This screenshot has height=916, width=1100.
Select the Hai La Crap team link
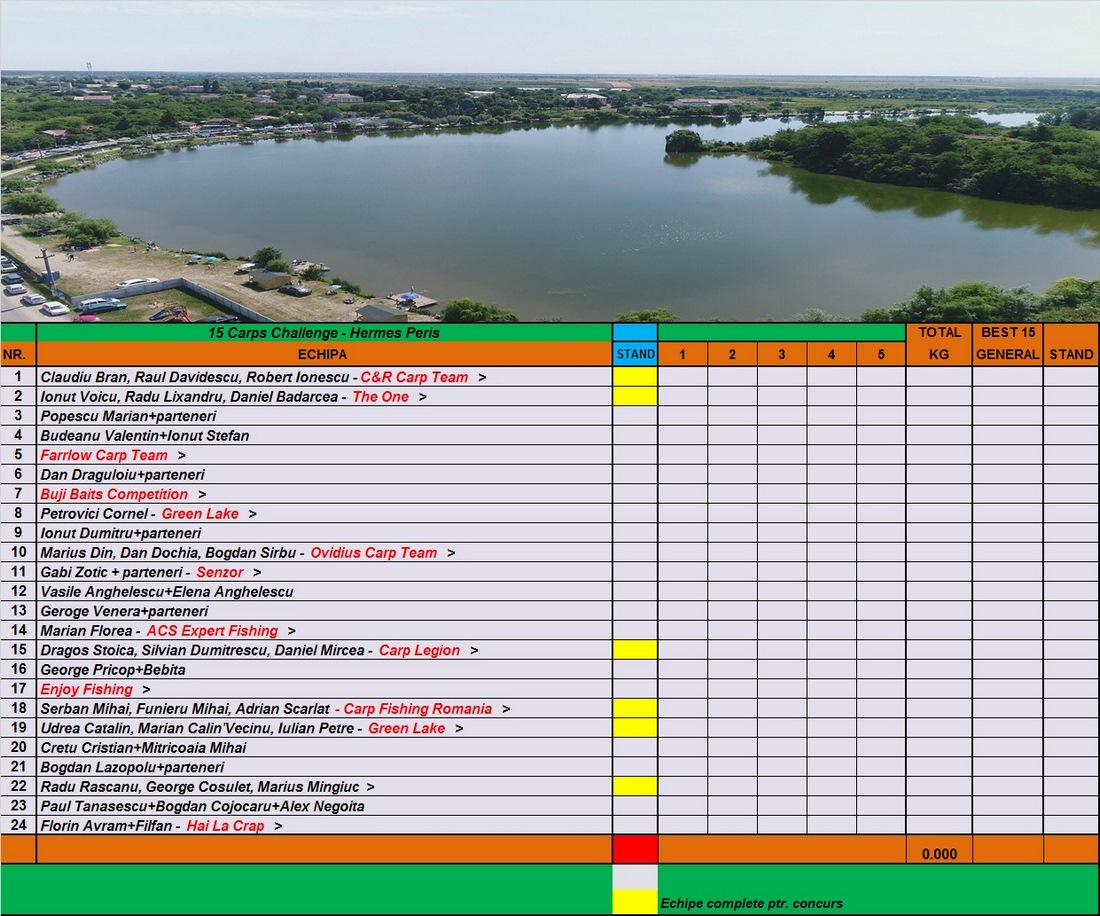point(225,826)
